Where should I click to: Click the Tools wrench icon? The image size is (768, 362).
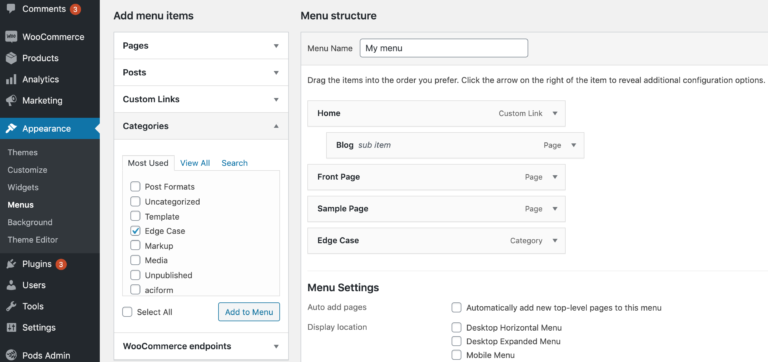[11, 307]
